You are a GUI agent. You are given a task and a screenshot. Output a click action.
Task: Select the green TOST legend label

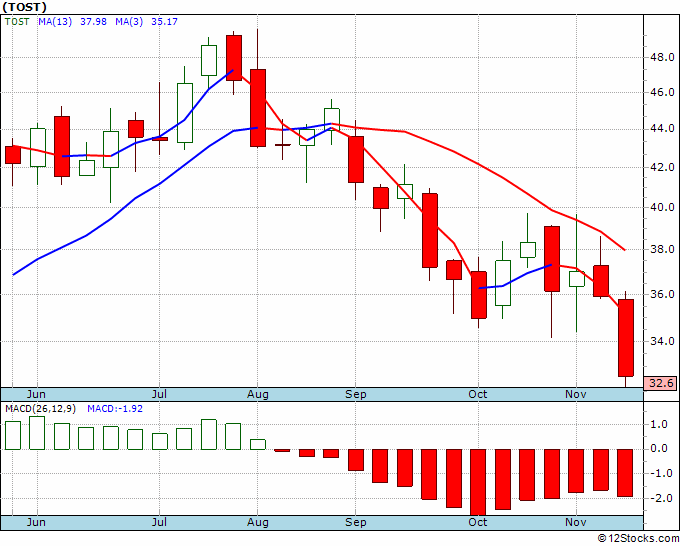coord(17,22)
